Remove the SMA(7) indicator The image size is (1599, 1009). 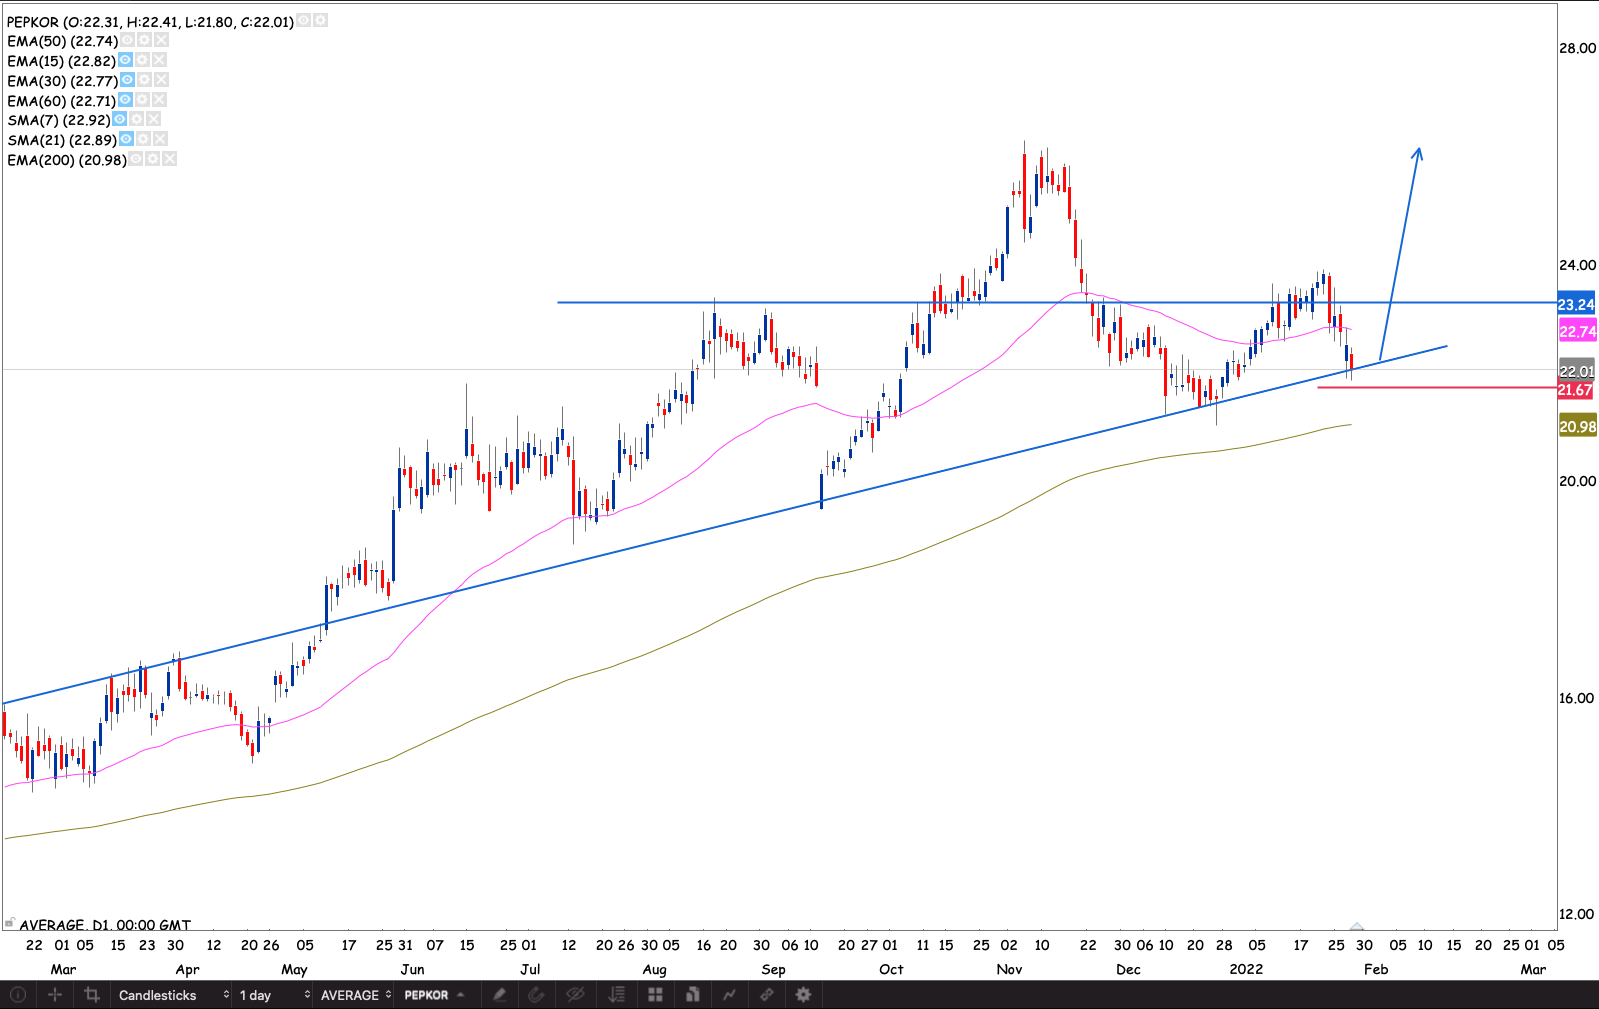[154, 119]
